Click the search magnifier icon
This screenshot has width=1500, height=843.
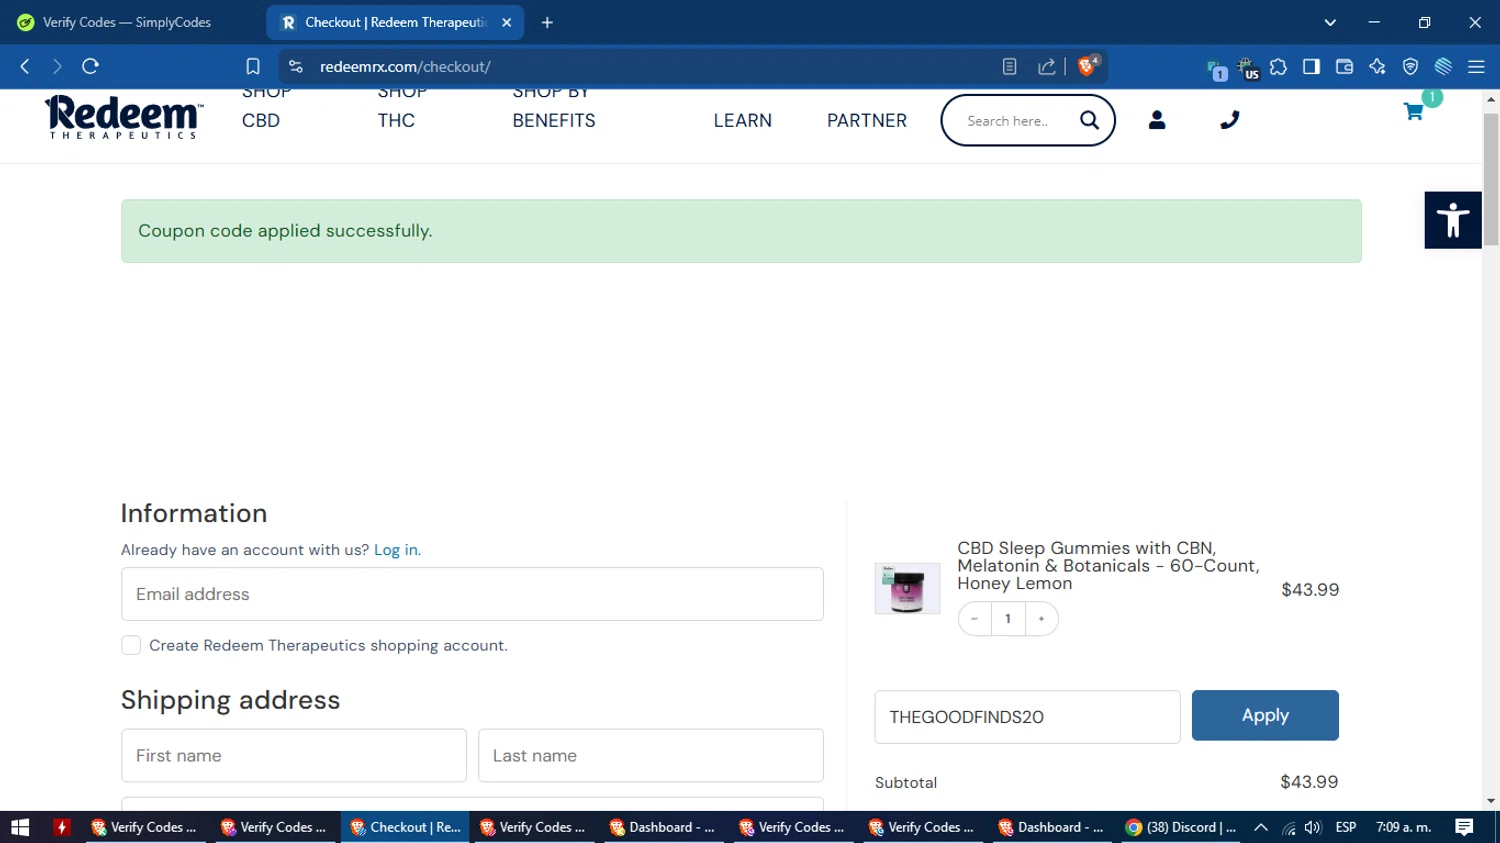pos(1089,120)
